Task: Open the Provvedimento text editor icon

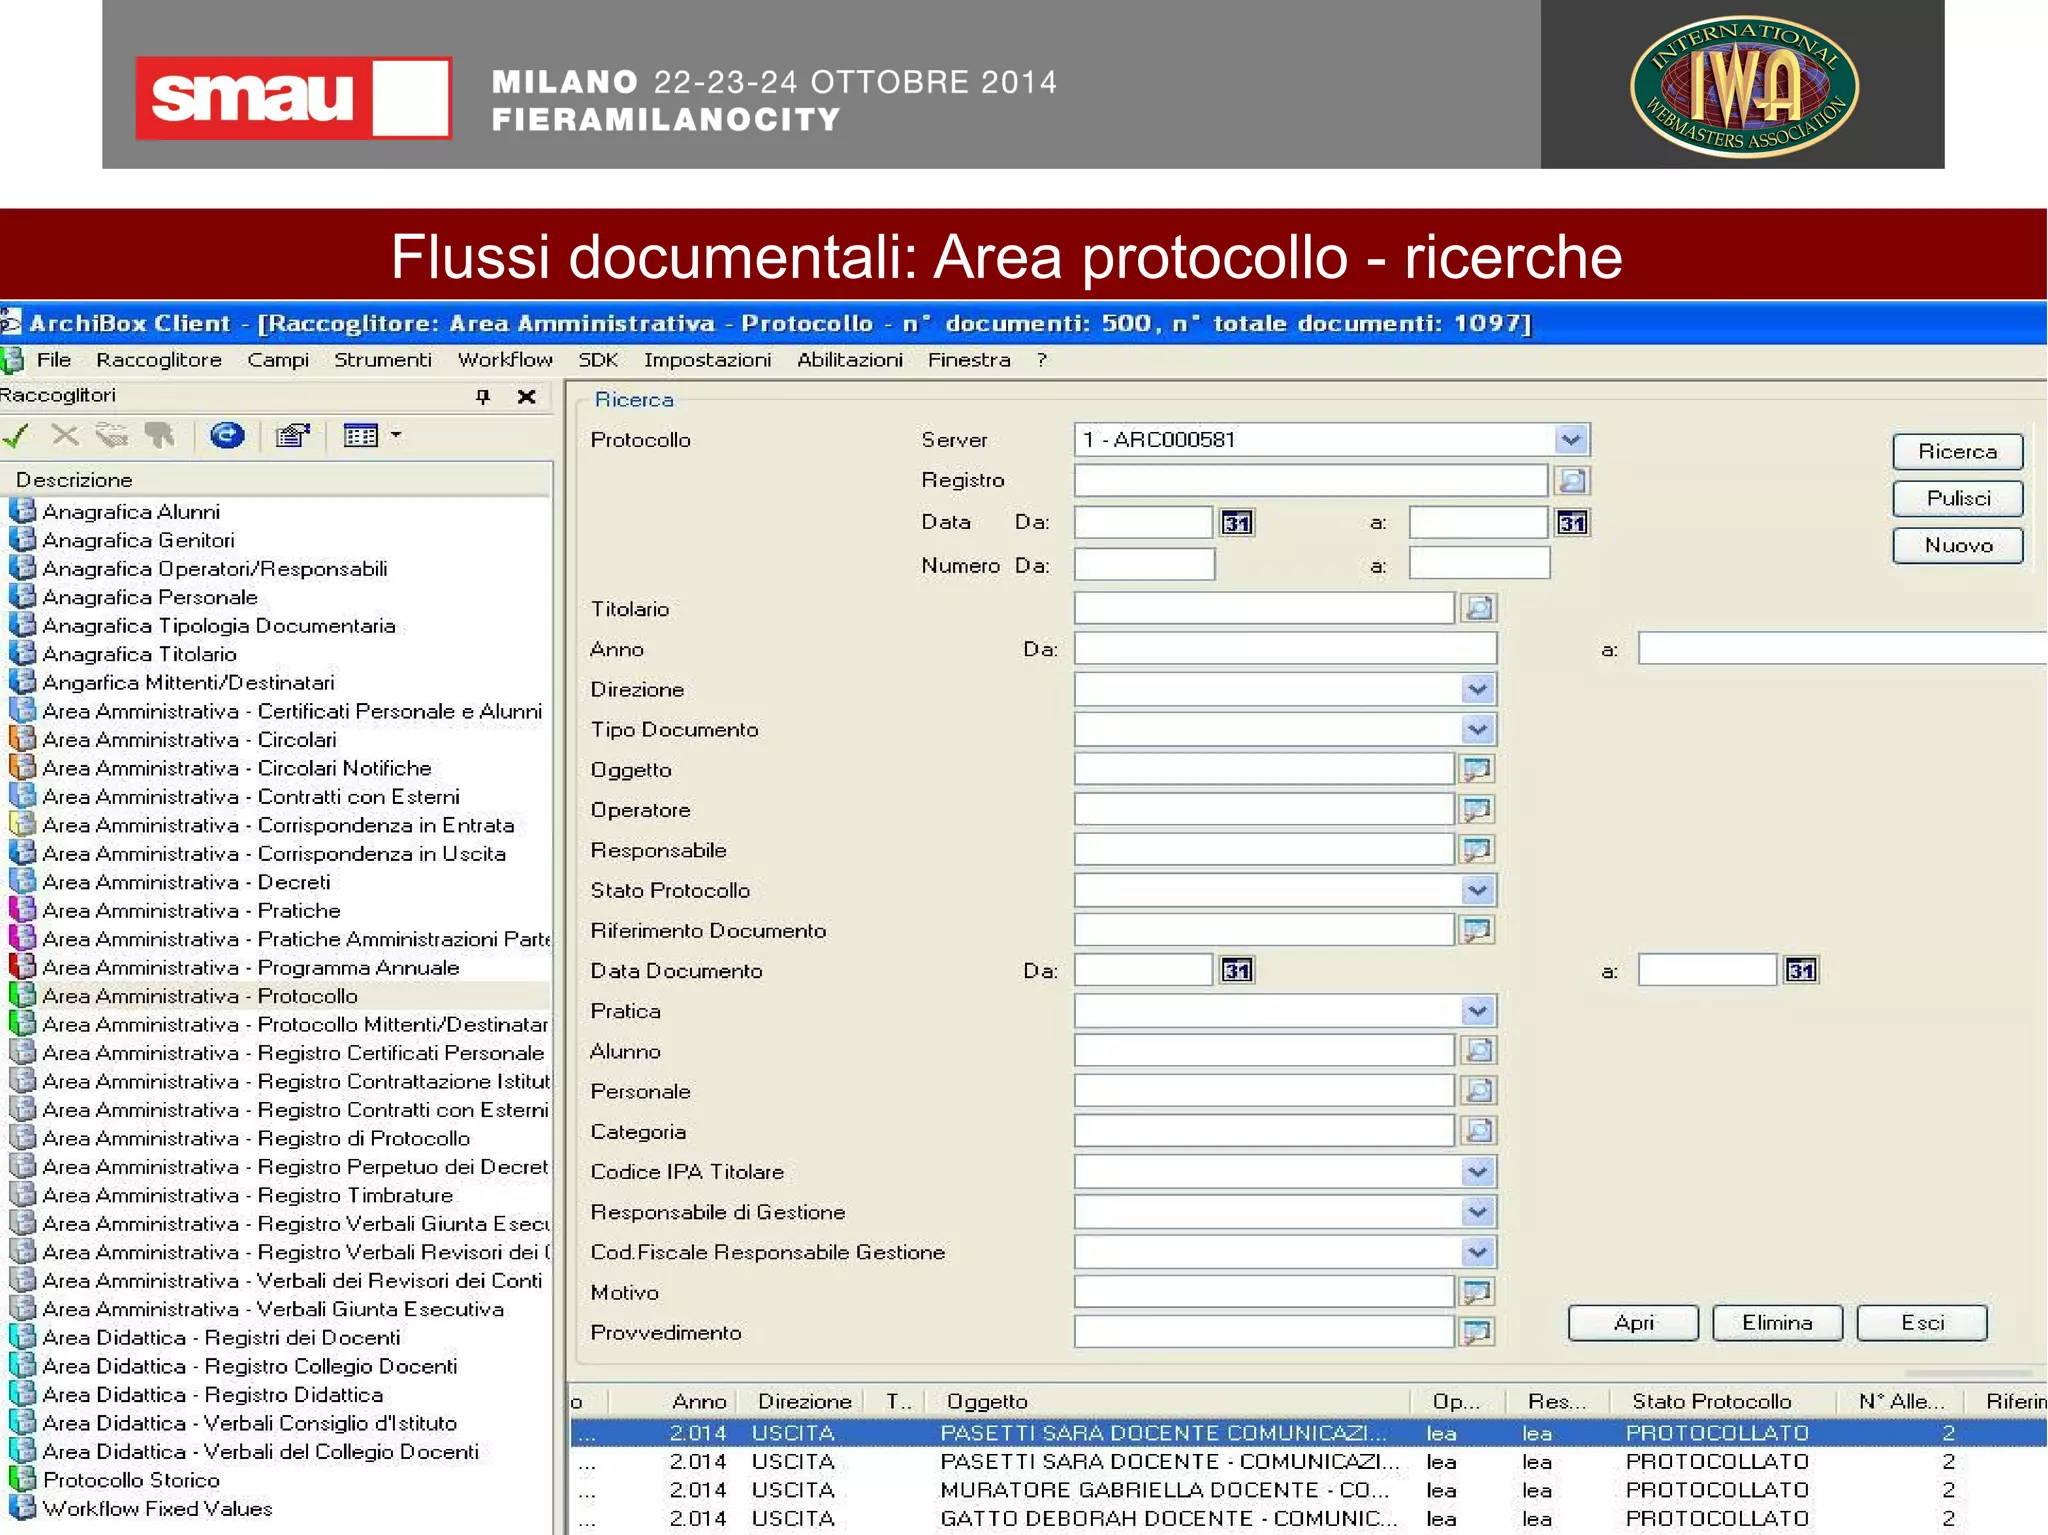Action: tap(1478, 1332)
